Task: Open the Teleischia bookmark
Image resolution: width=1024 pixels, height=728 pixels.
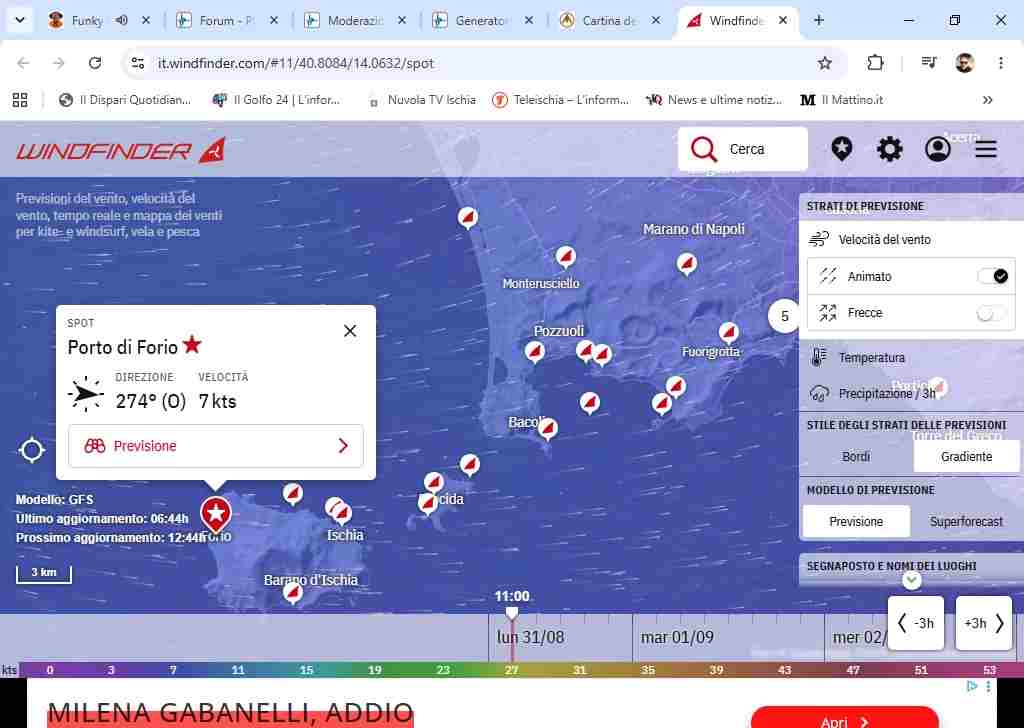Action: 561,100
